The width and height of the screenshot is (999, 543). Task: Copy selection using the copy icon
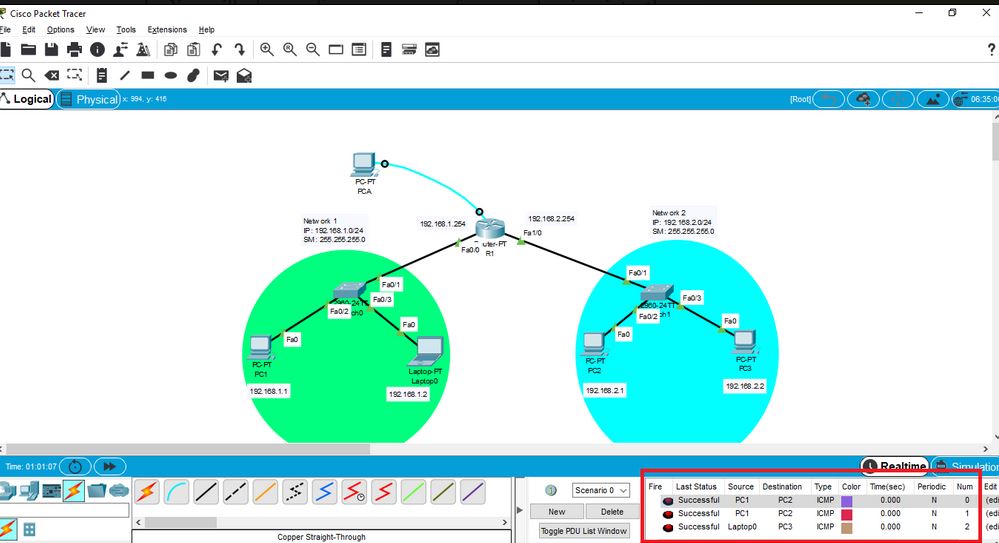pos(170,50)
